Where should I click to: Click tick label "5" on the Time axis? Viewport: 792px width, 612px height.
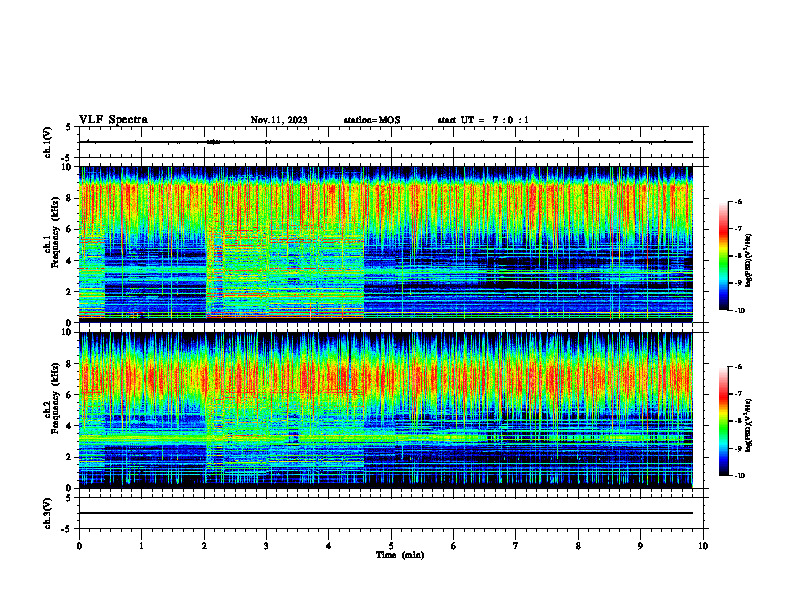click(391, 546)
